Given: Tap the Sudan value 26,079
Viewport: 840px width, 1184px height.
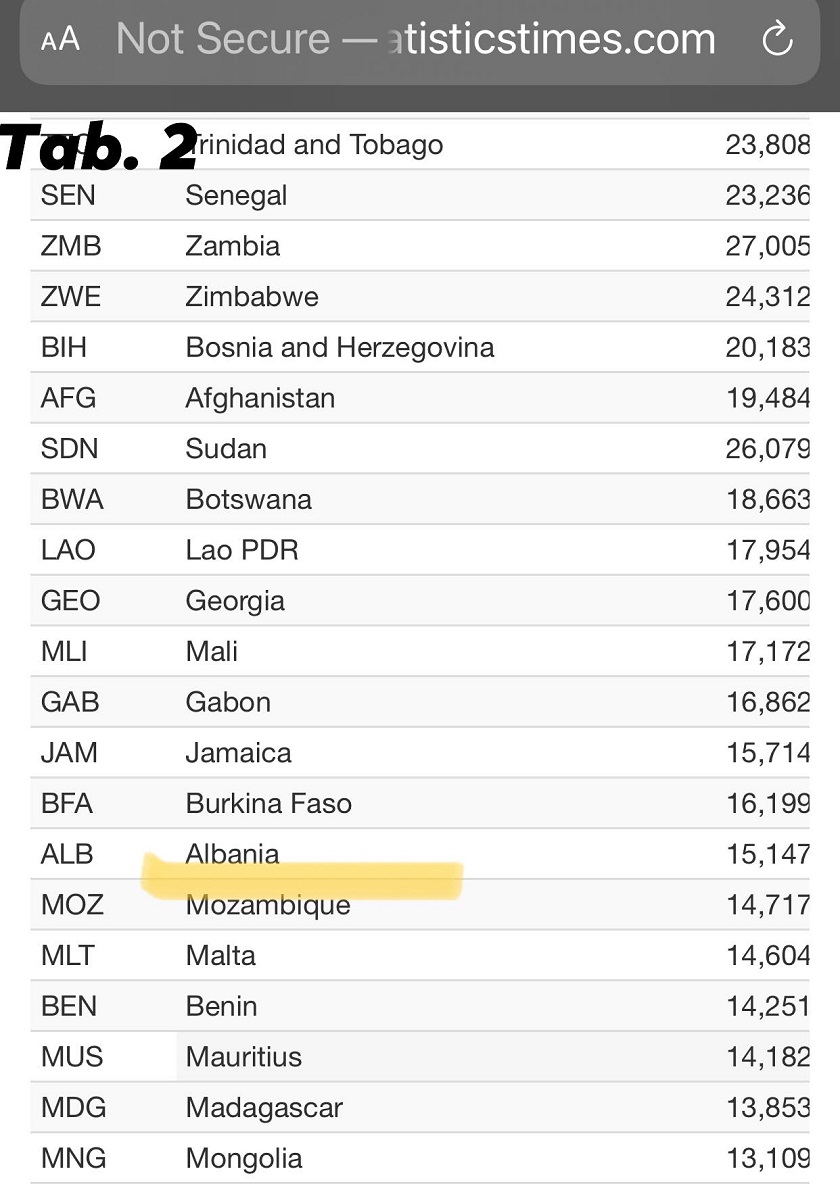Looking at the screenshot, I should pos(768,449).
